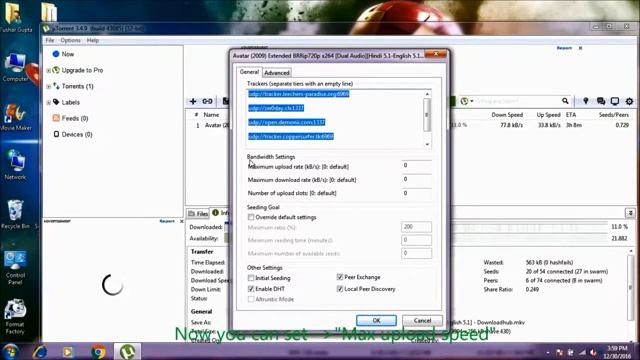640x360 pixels.
Task: Click Cancel in torrent properties dialog
Action: (x=422, y=320)
